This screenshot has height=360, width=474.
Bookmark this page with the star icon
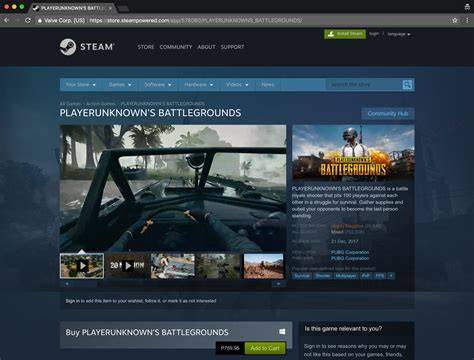[455, 20]
